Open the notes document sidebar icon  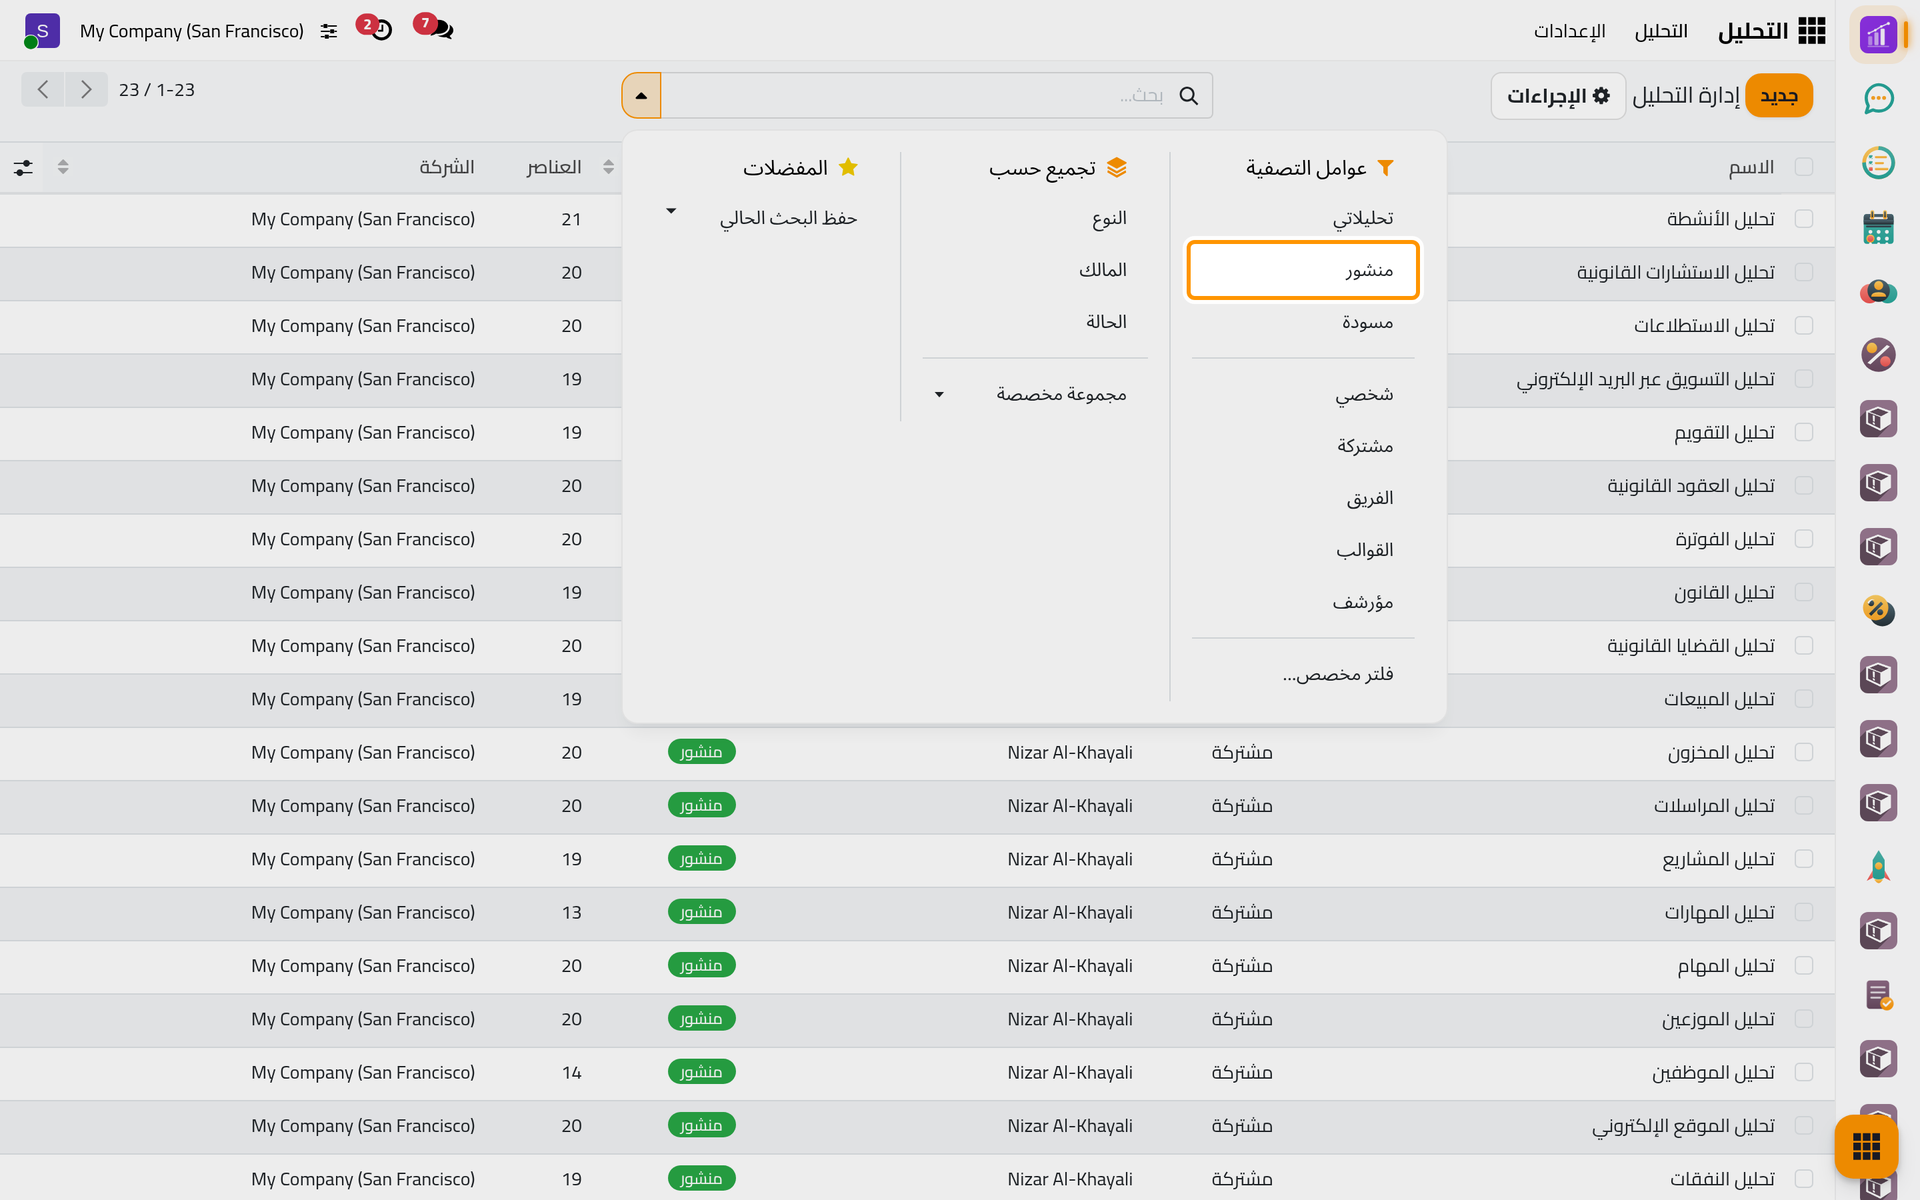point(1878,995)
